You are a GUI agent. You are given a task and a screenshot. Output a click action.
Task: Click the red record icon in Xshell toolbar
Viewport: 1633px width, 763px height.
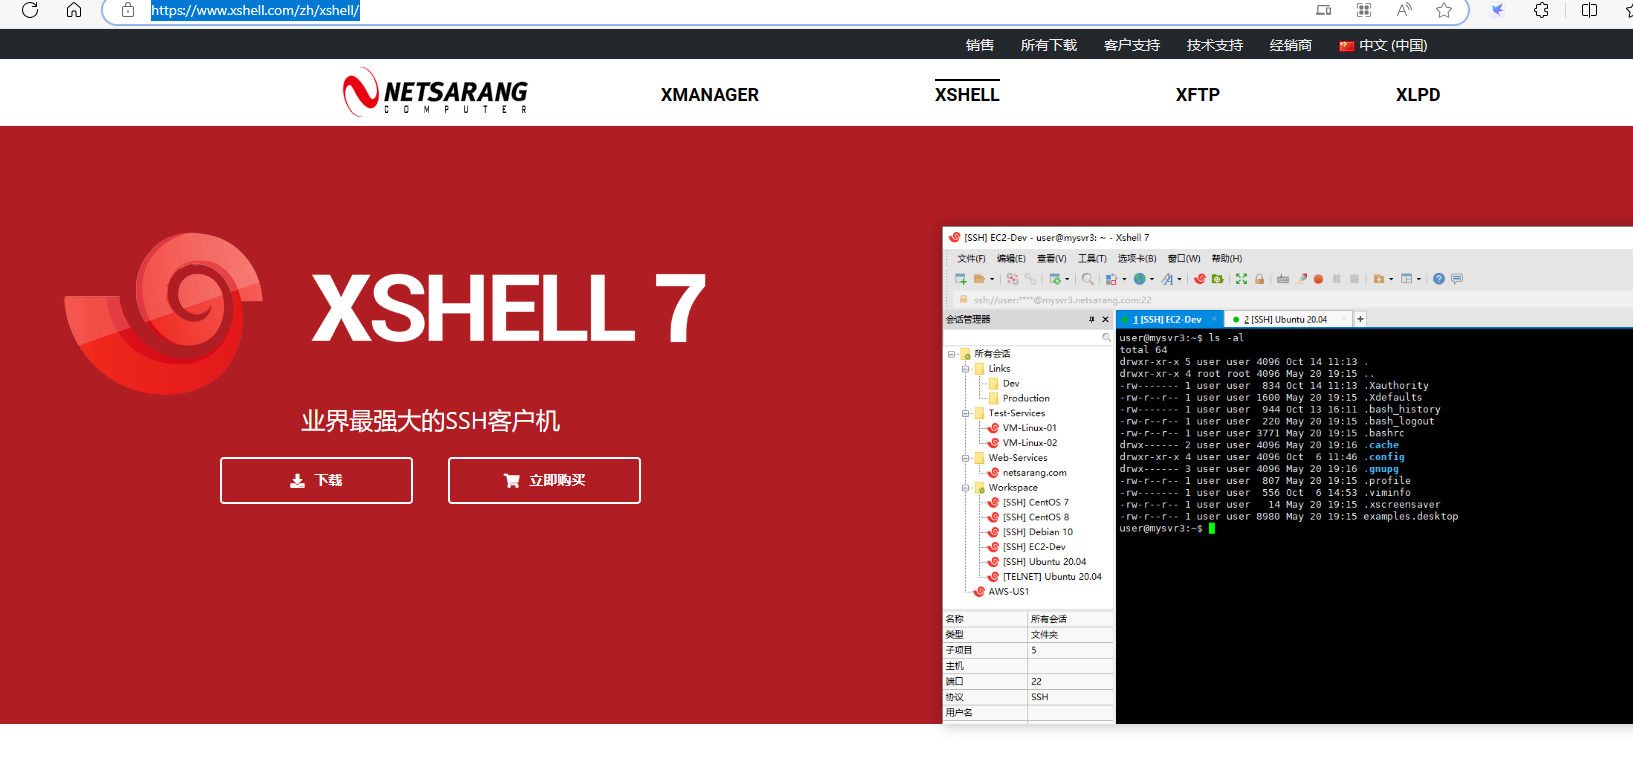point(1318,279)
